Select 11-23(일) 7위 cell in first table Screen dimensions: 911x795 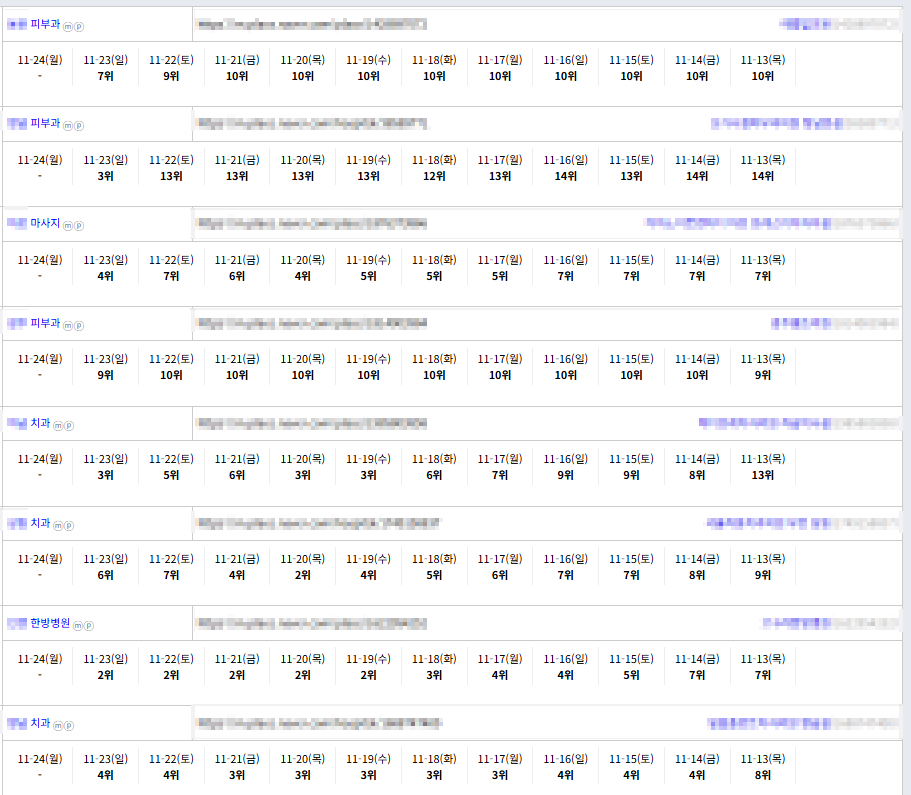tap(105, 68)
